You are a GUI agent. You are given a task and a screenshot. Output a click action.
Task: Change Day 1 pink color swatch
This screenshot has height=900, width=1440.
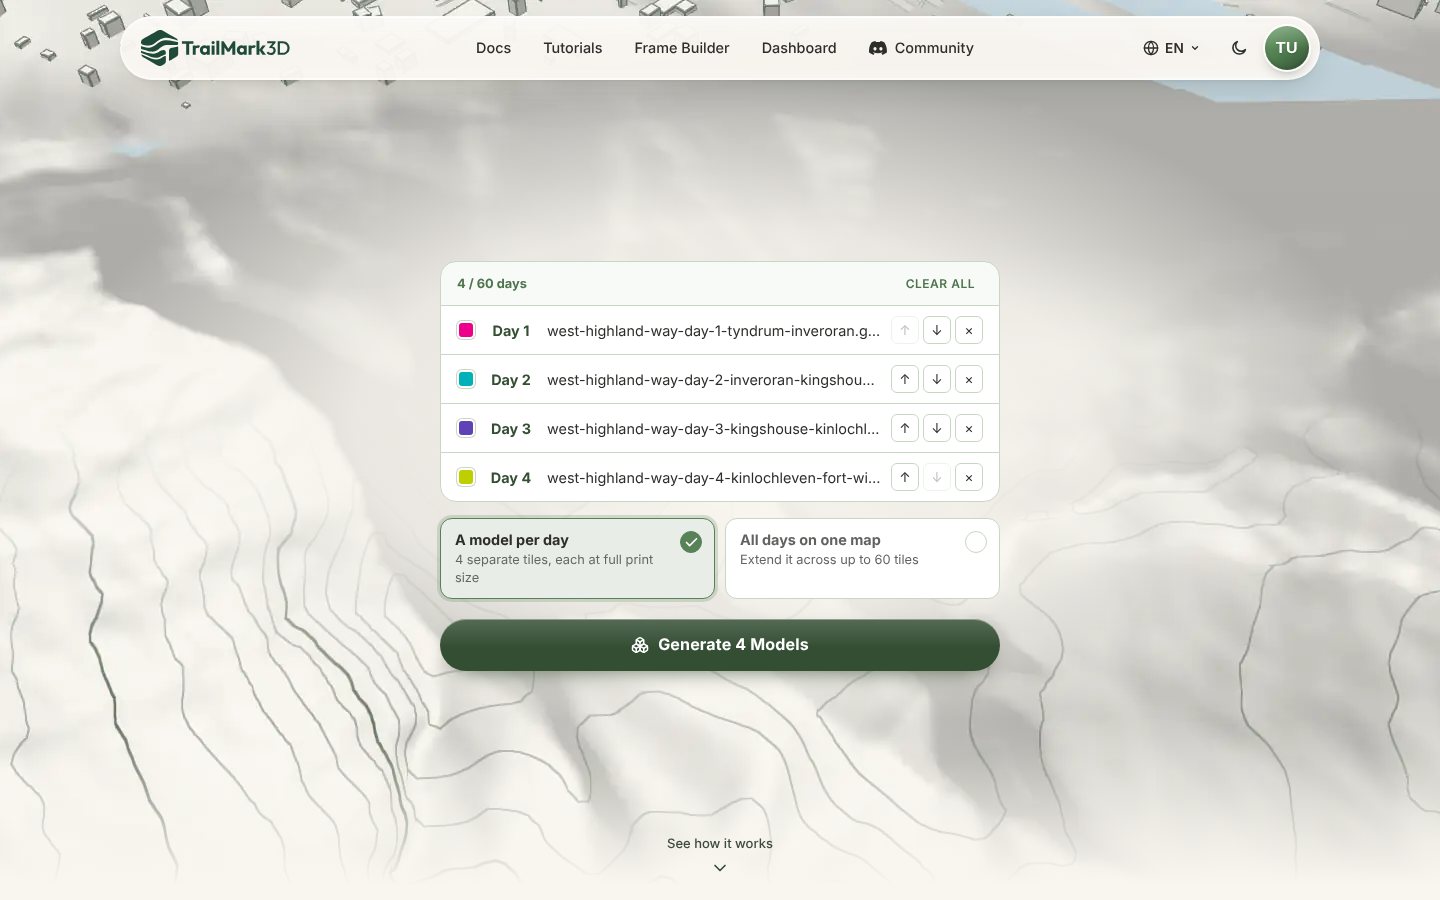click(x=466, y=330)
